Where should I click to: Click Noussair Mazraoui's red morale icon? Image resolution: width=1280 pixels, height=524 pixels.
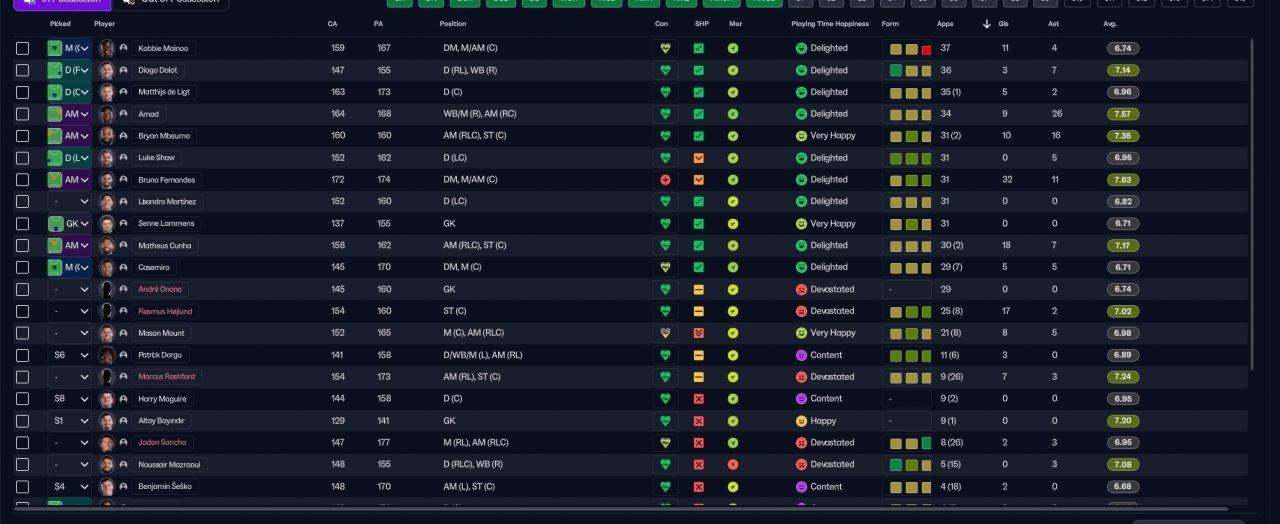tap(733, 465)
